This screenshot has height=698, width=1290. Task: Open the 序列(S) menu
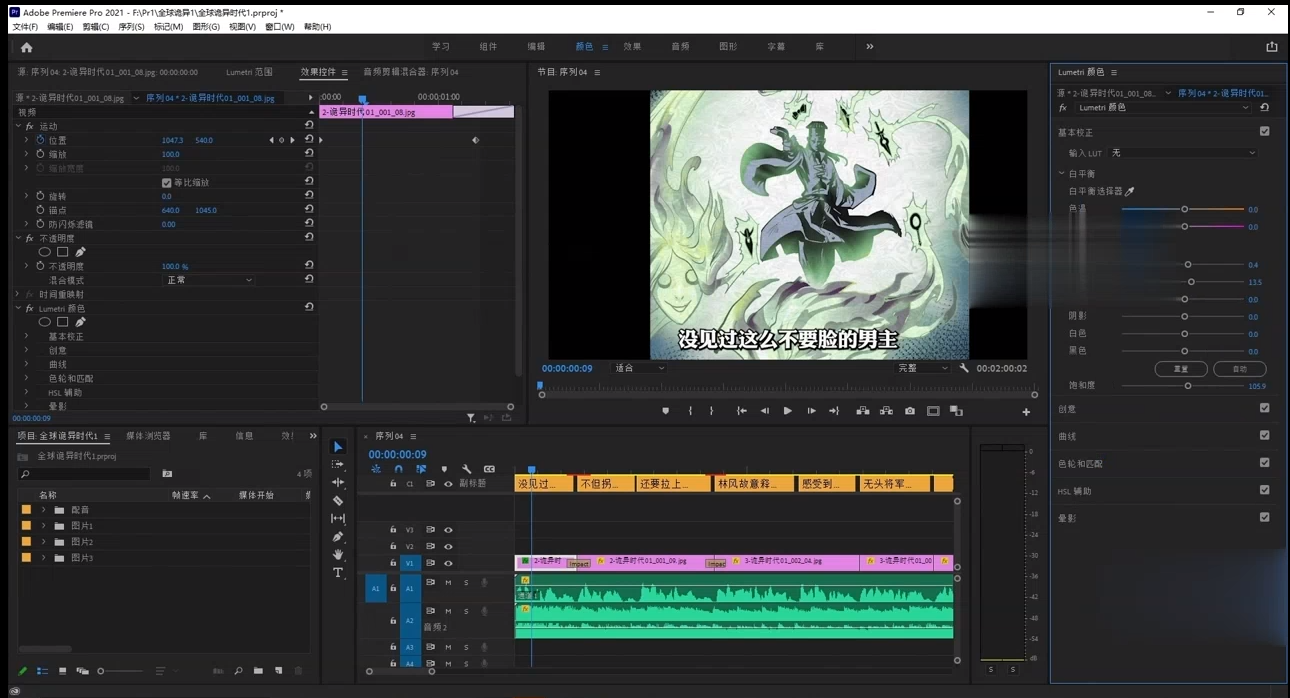coord(131,27)
